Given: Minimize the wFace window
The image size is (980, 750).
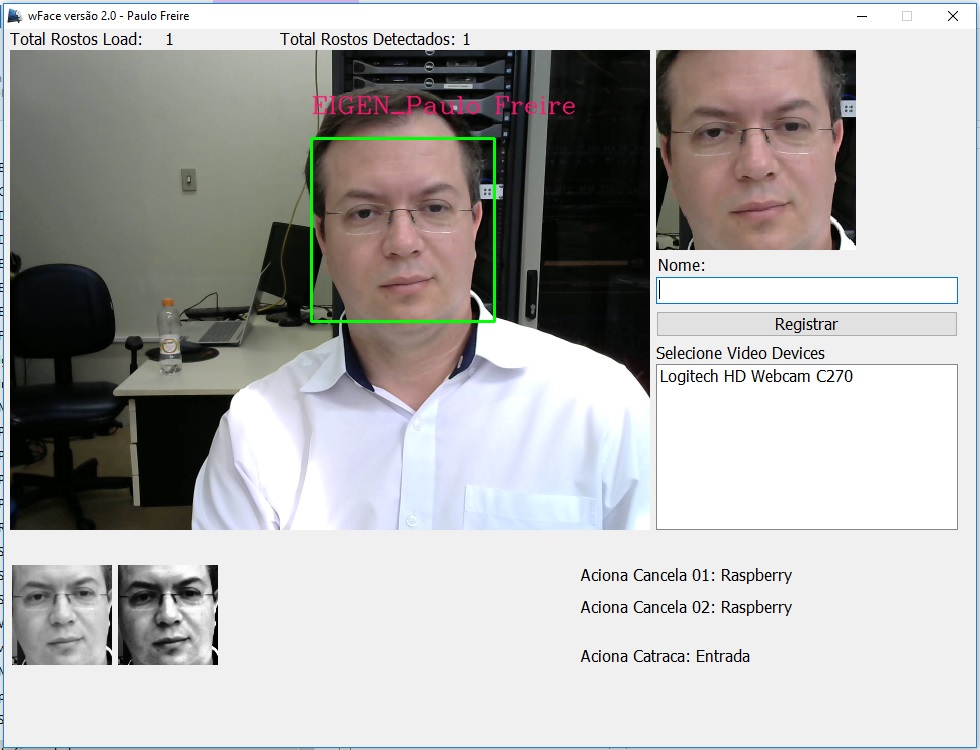Looking at the screenshot, I should (860, 16).
